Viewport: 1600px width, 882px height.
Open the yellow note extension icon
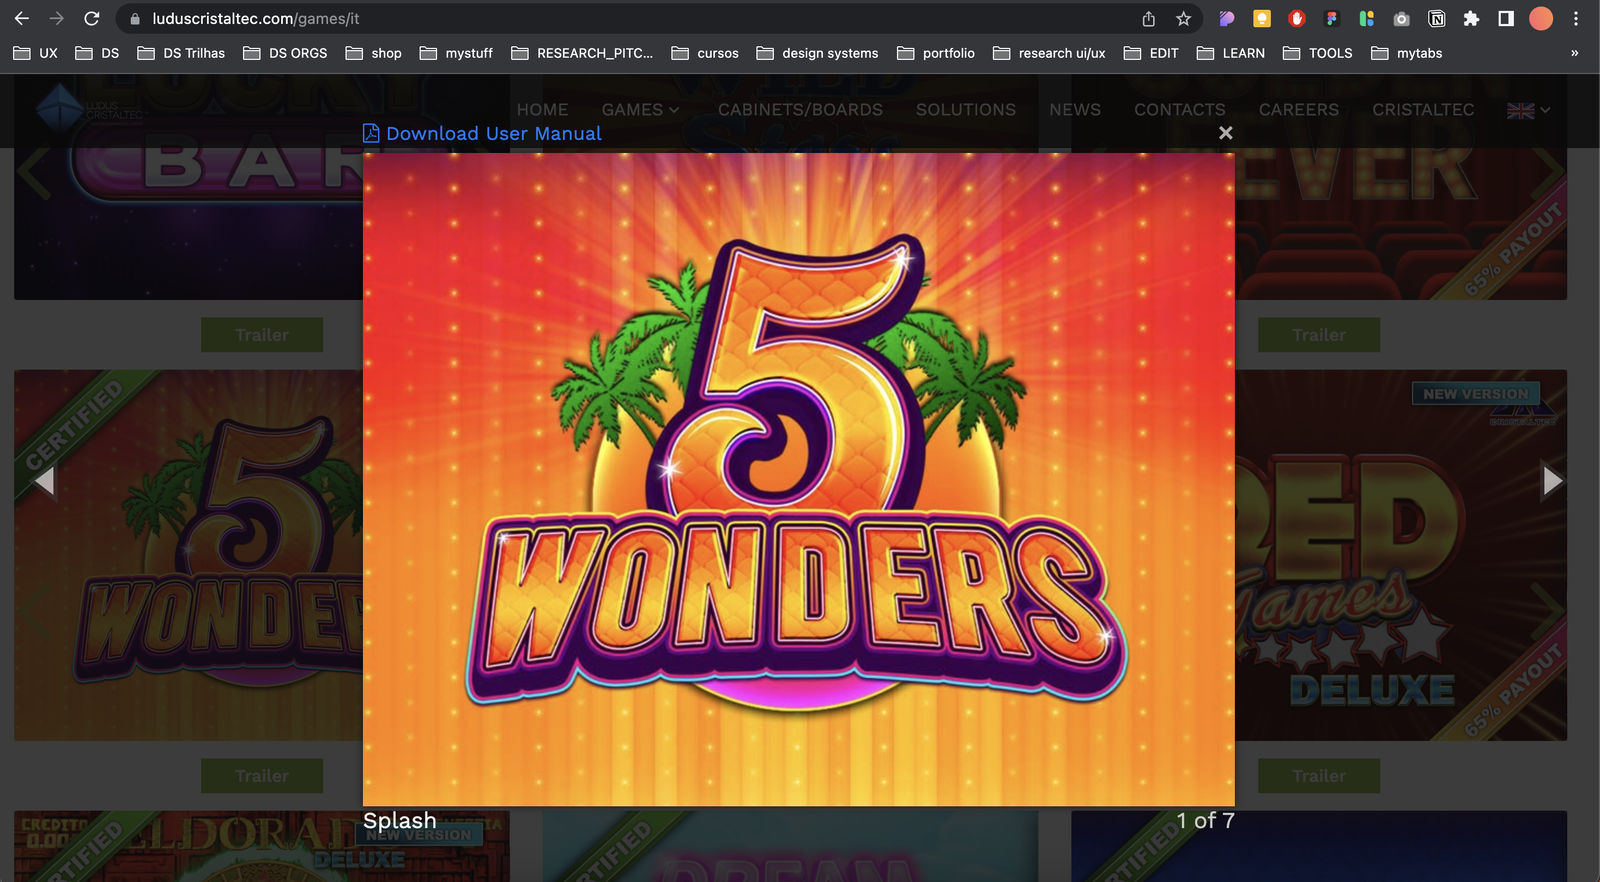click(x=1262, y=19)
